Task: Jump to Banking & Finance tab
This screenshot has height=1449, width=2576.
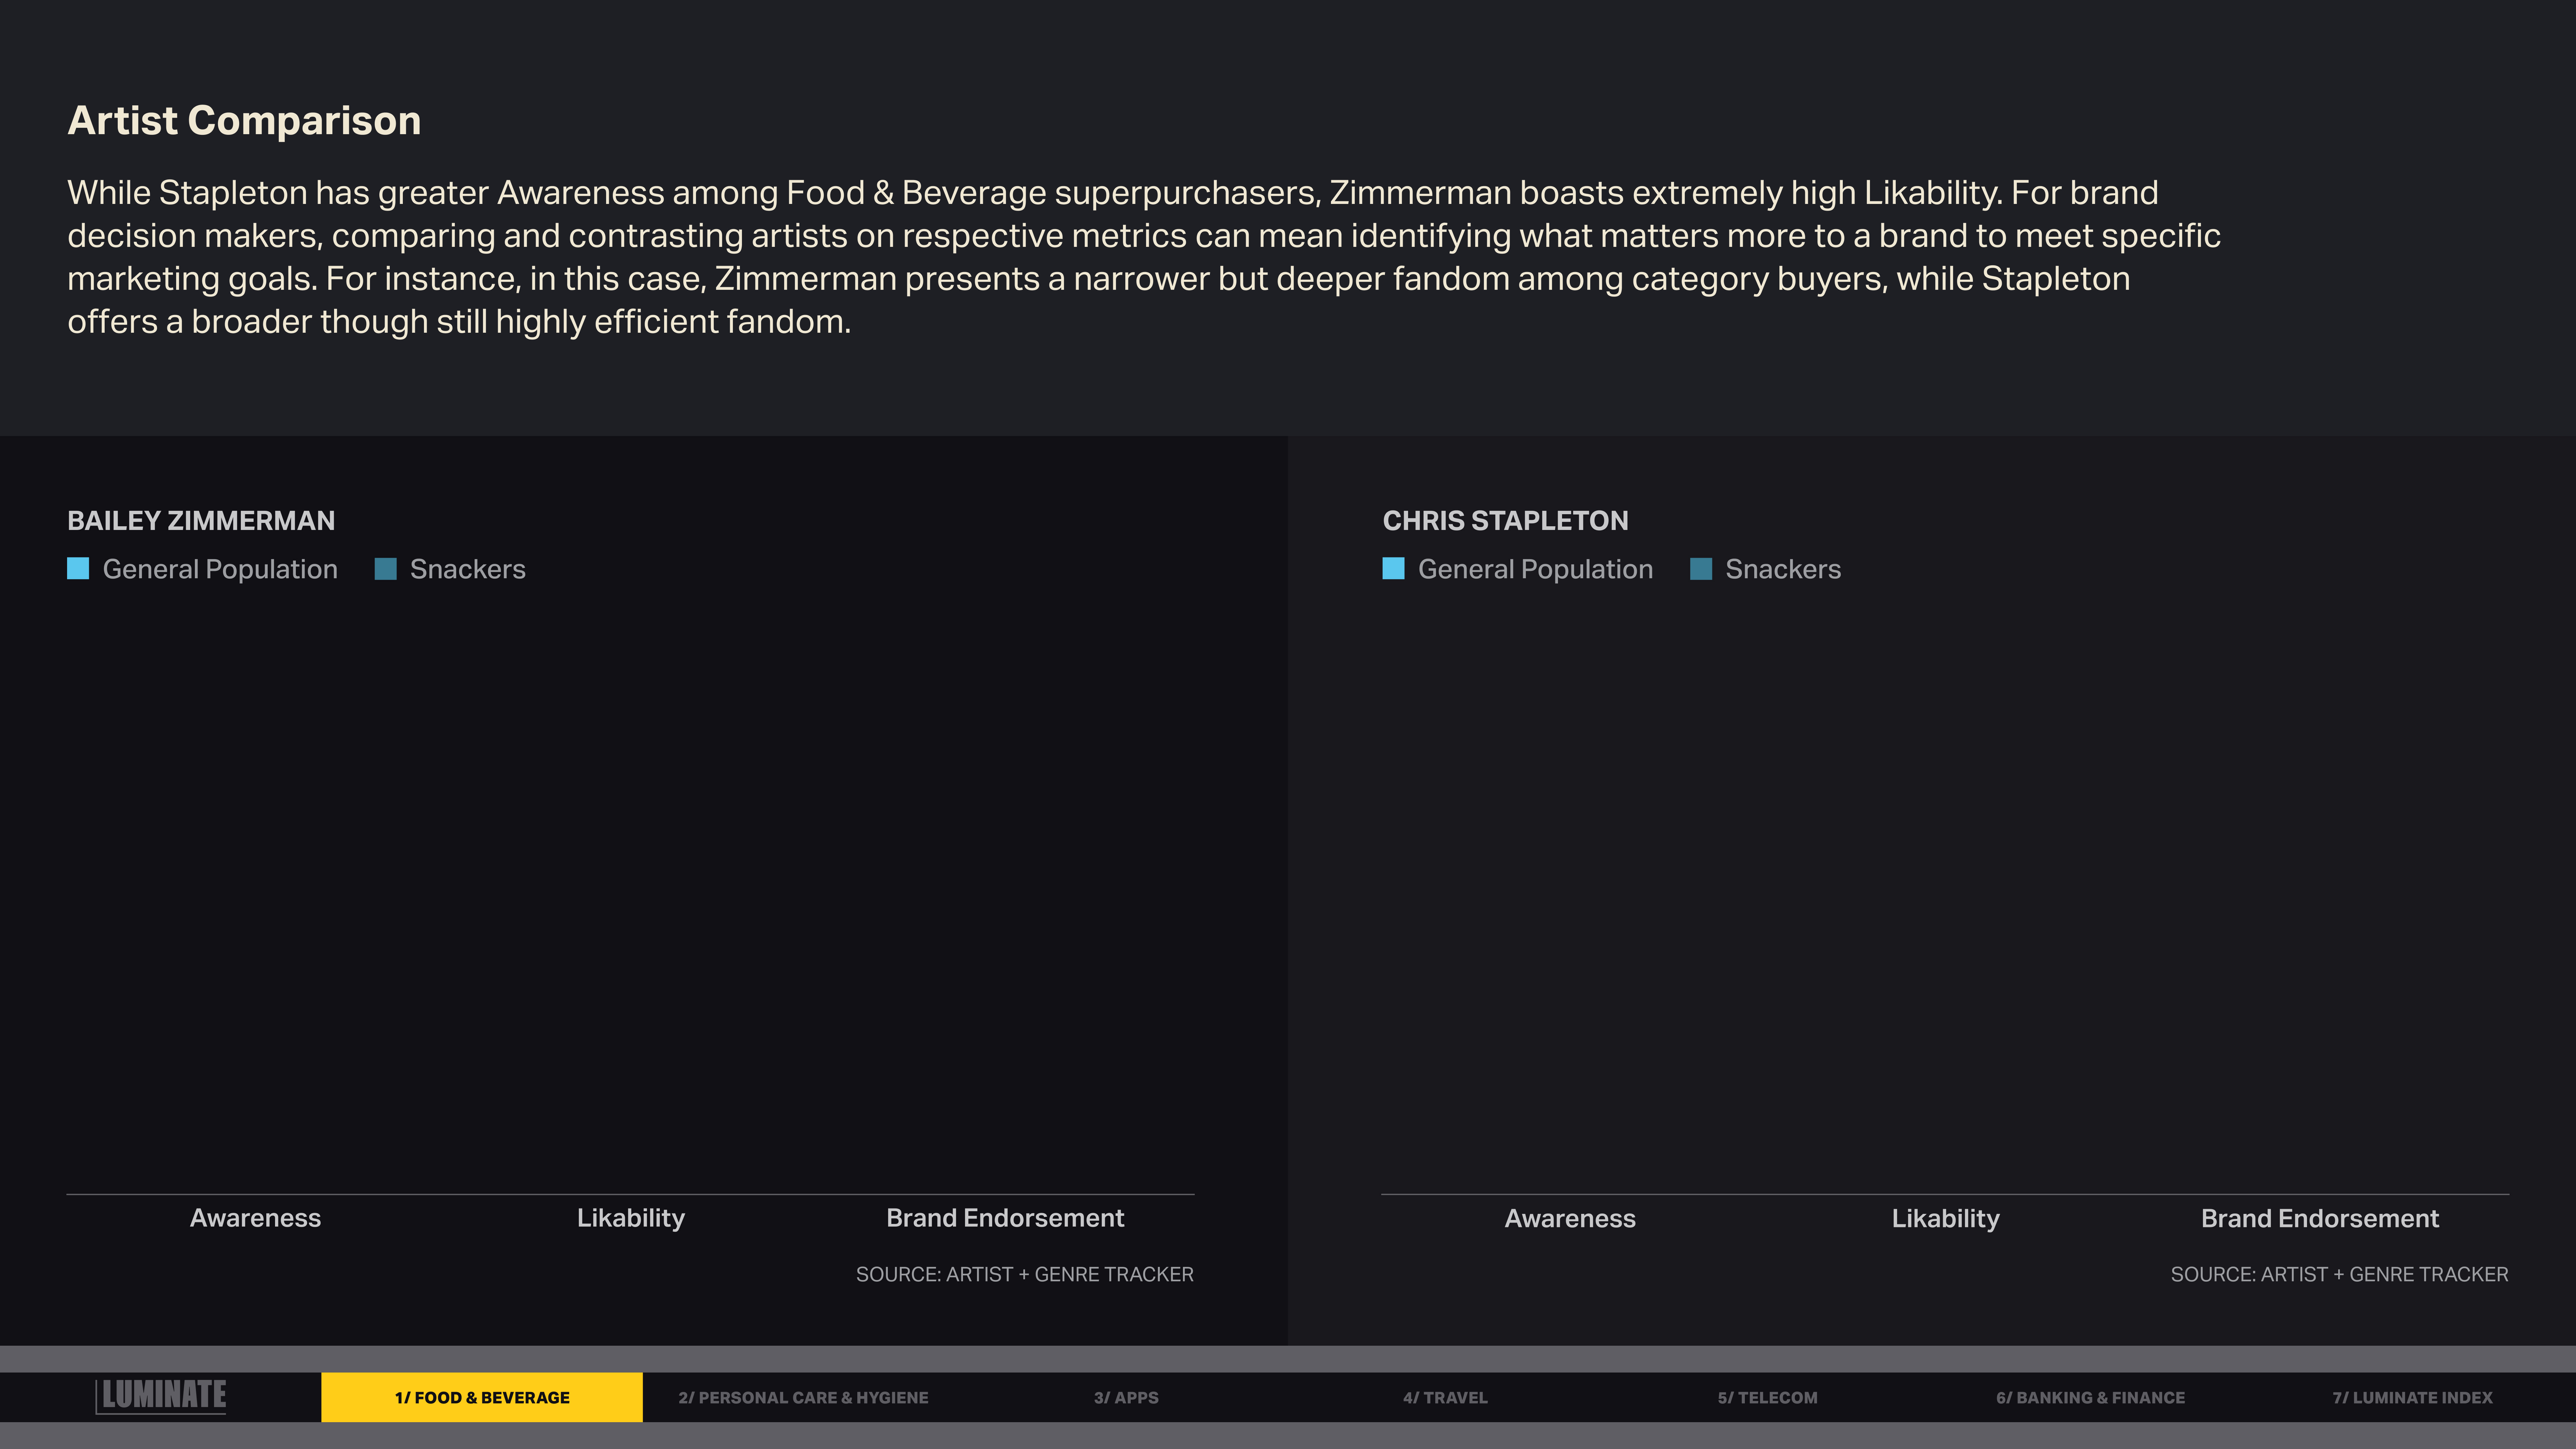Action: click(2090, 1397)
